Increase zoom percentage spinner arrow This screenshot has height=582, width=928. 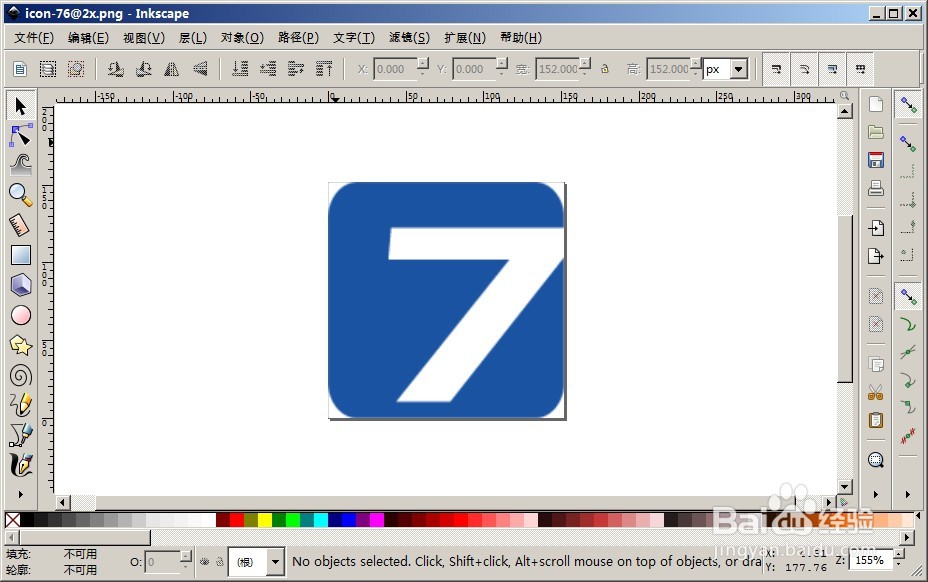(899, 554)
